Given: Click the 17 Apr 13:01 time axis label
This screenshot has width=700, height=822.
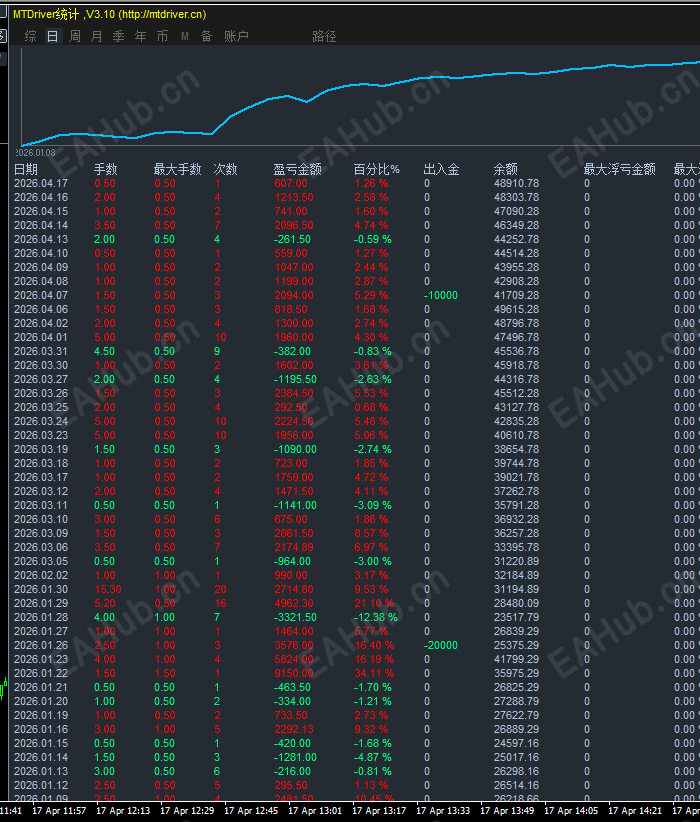Looking at the screenshot, I should [x=315, y=810].
